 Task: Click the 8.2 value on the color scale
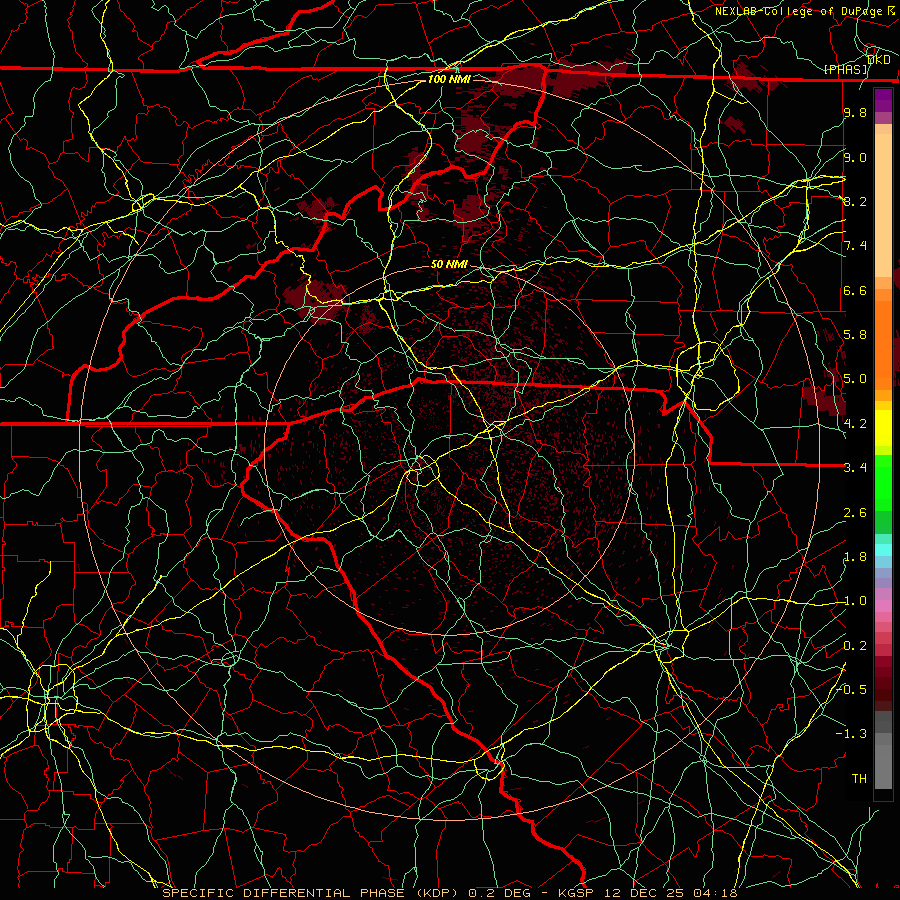tap(855, 201)
